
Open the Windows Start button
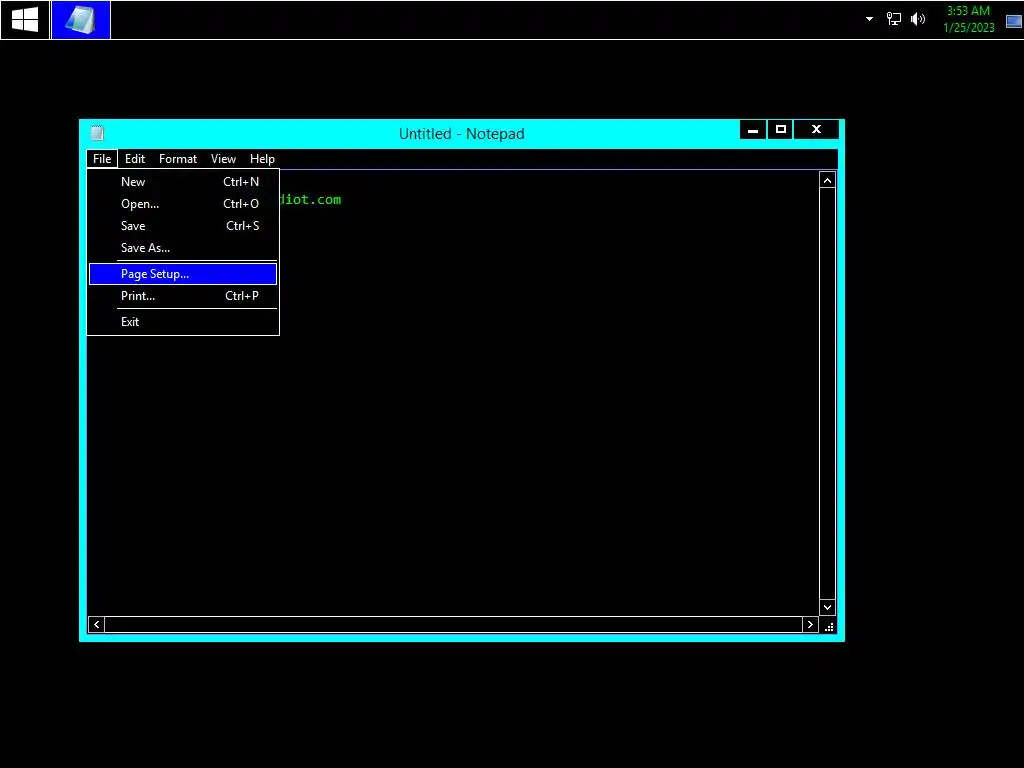[x=25, y=20]
